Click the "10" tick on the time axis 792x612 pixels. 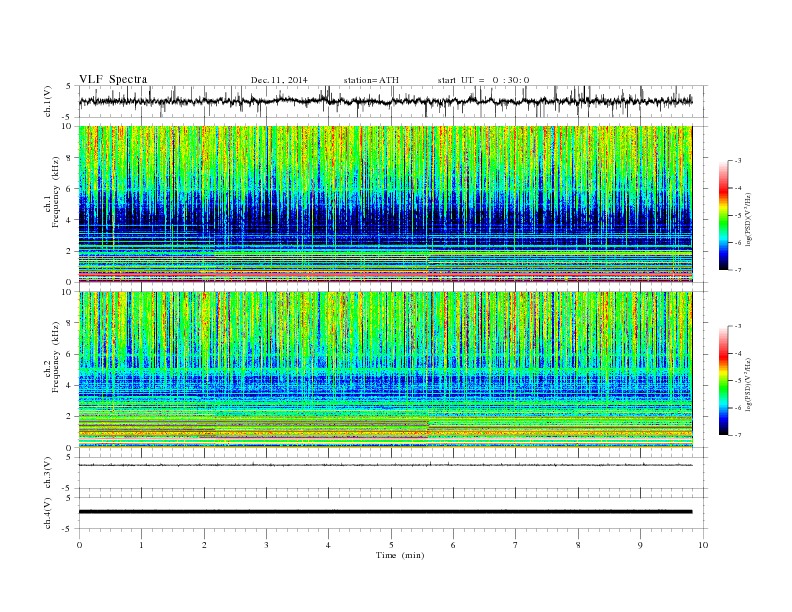click(703, 545)
